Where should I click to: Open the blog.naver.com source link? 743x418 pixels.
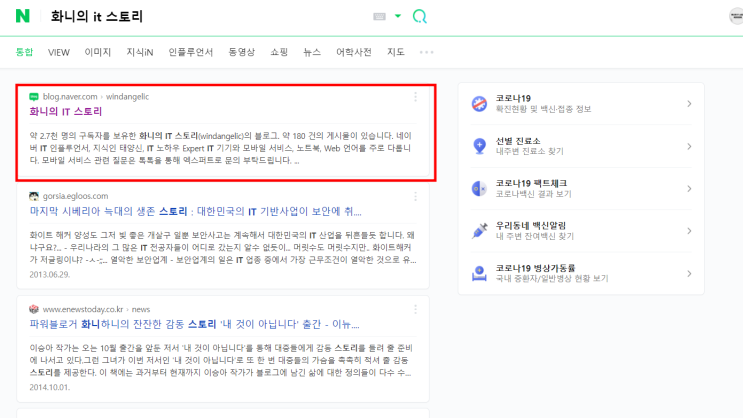[70, 97]
